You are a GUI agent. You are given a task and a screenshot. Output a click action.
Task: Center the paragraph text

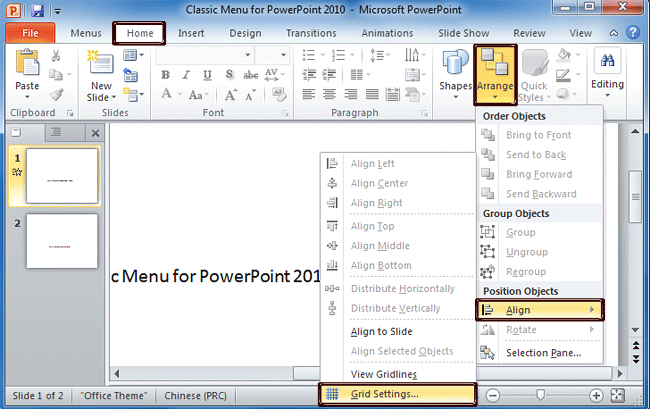(330, 95)
